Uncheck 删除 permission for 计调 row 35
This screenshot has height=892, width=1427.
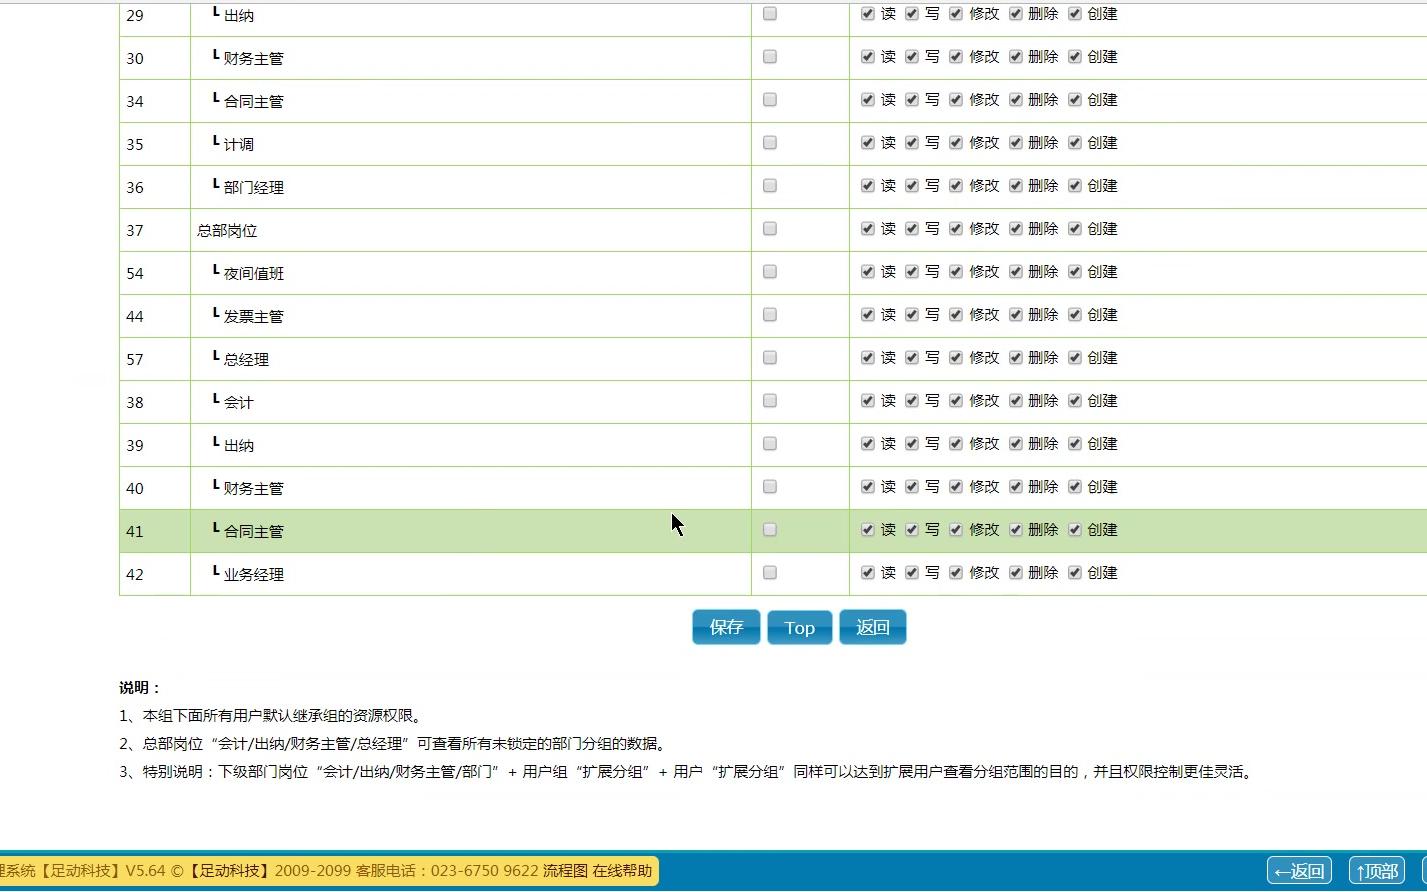click(x=1014, y=142)
